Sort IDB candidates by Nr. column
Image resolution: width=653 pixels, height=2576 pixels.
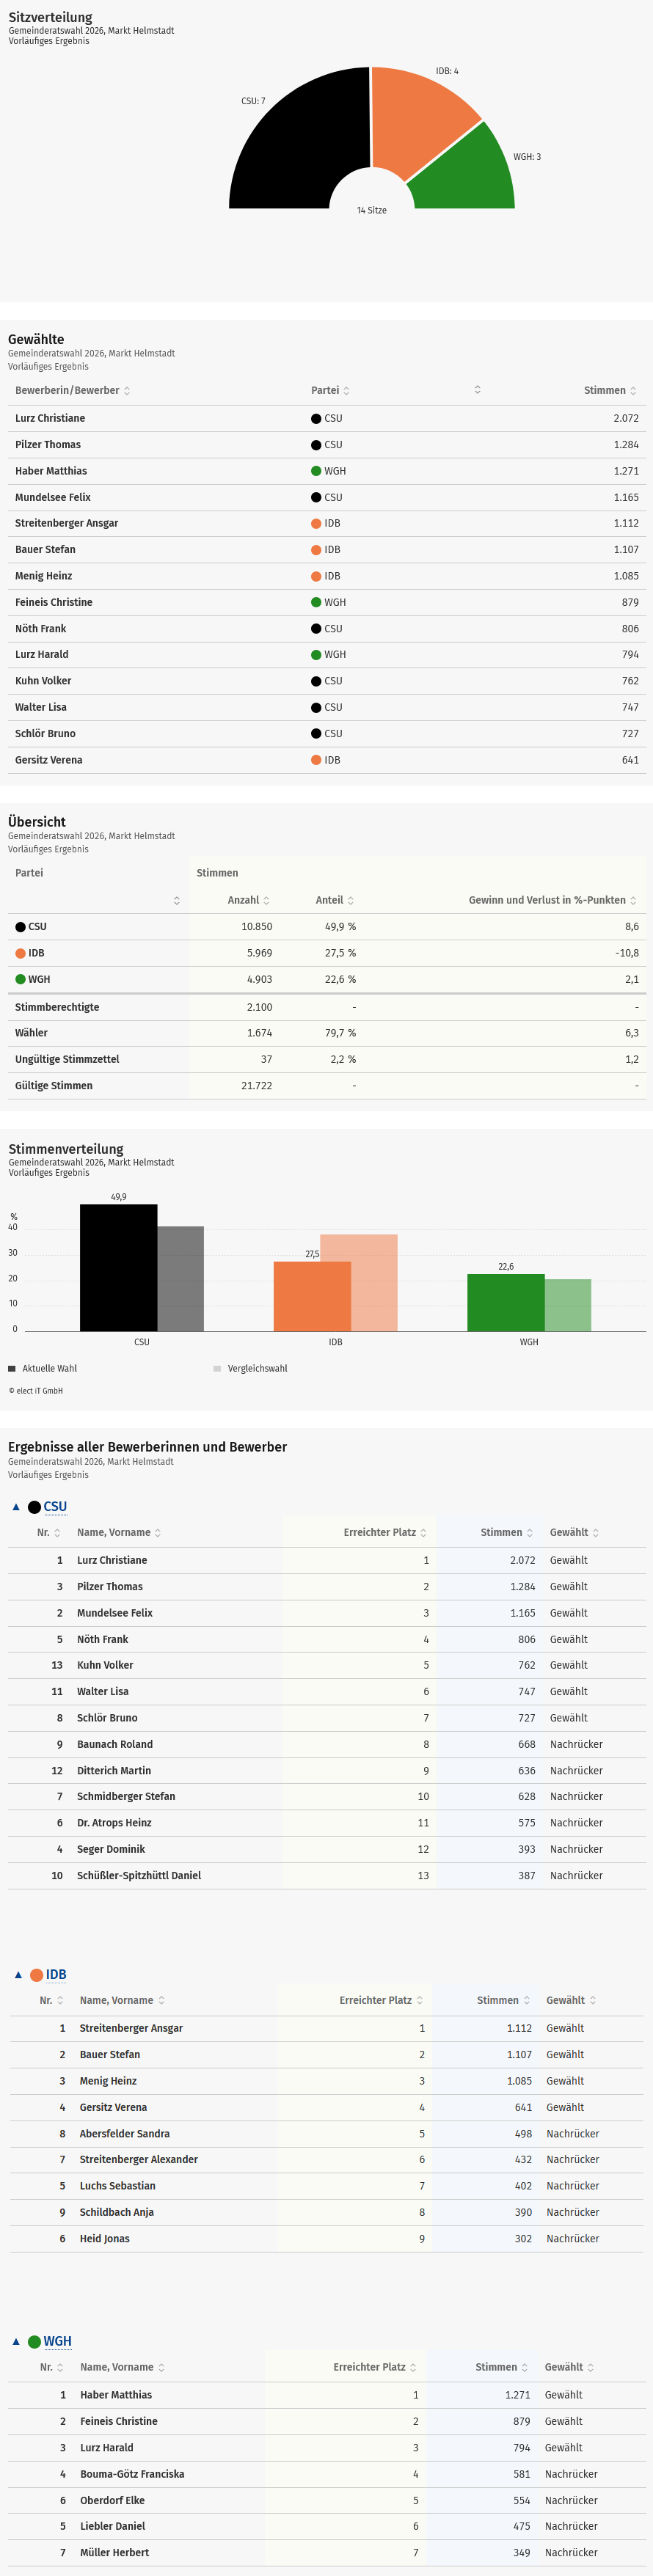pyautogui.click(x=51, y=2001)
